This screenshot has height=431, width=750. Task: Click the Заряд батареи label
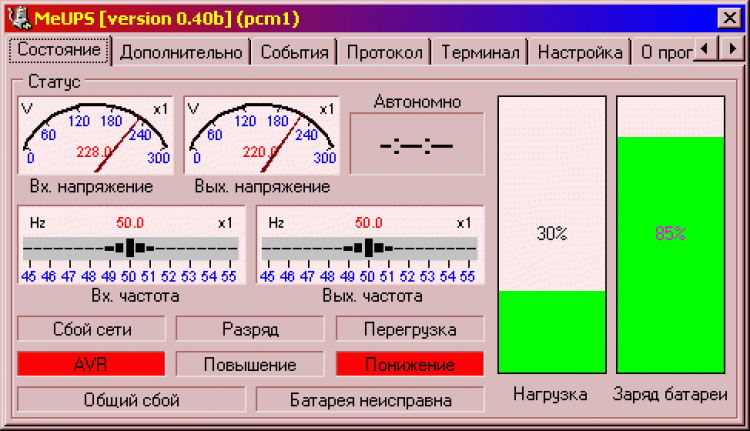pos(670,395)
